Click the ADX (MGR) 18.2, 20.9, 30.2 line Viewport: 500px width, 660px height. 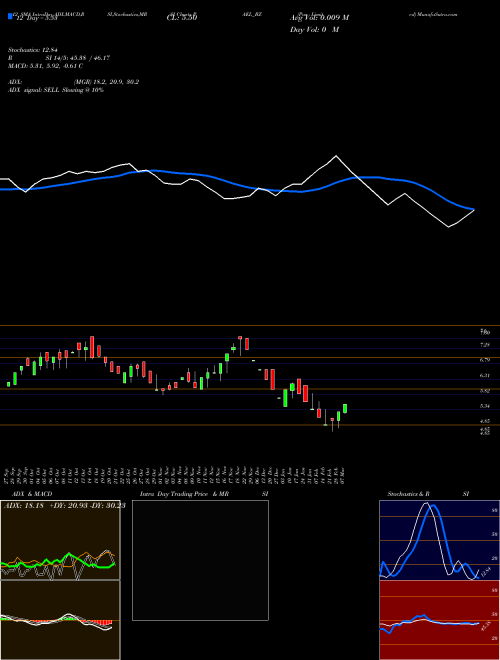[x=74, y=82]
